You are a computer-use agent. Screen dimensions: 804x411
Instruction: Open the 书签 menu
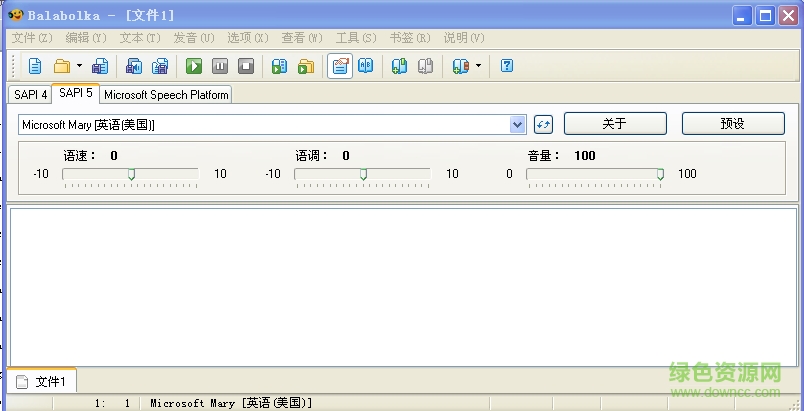click(410, 38)
